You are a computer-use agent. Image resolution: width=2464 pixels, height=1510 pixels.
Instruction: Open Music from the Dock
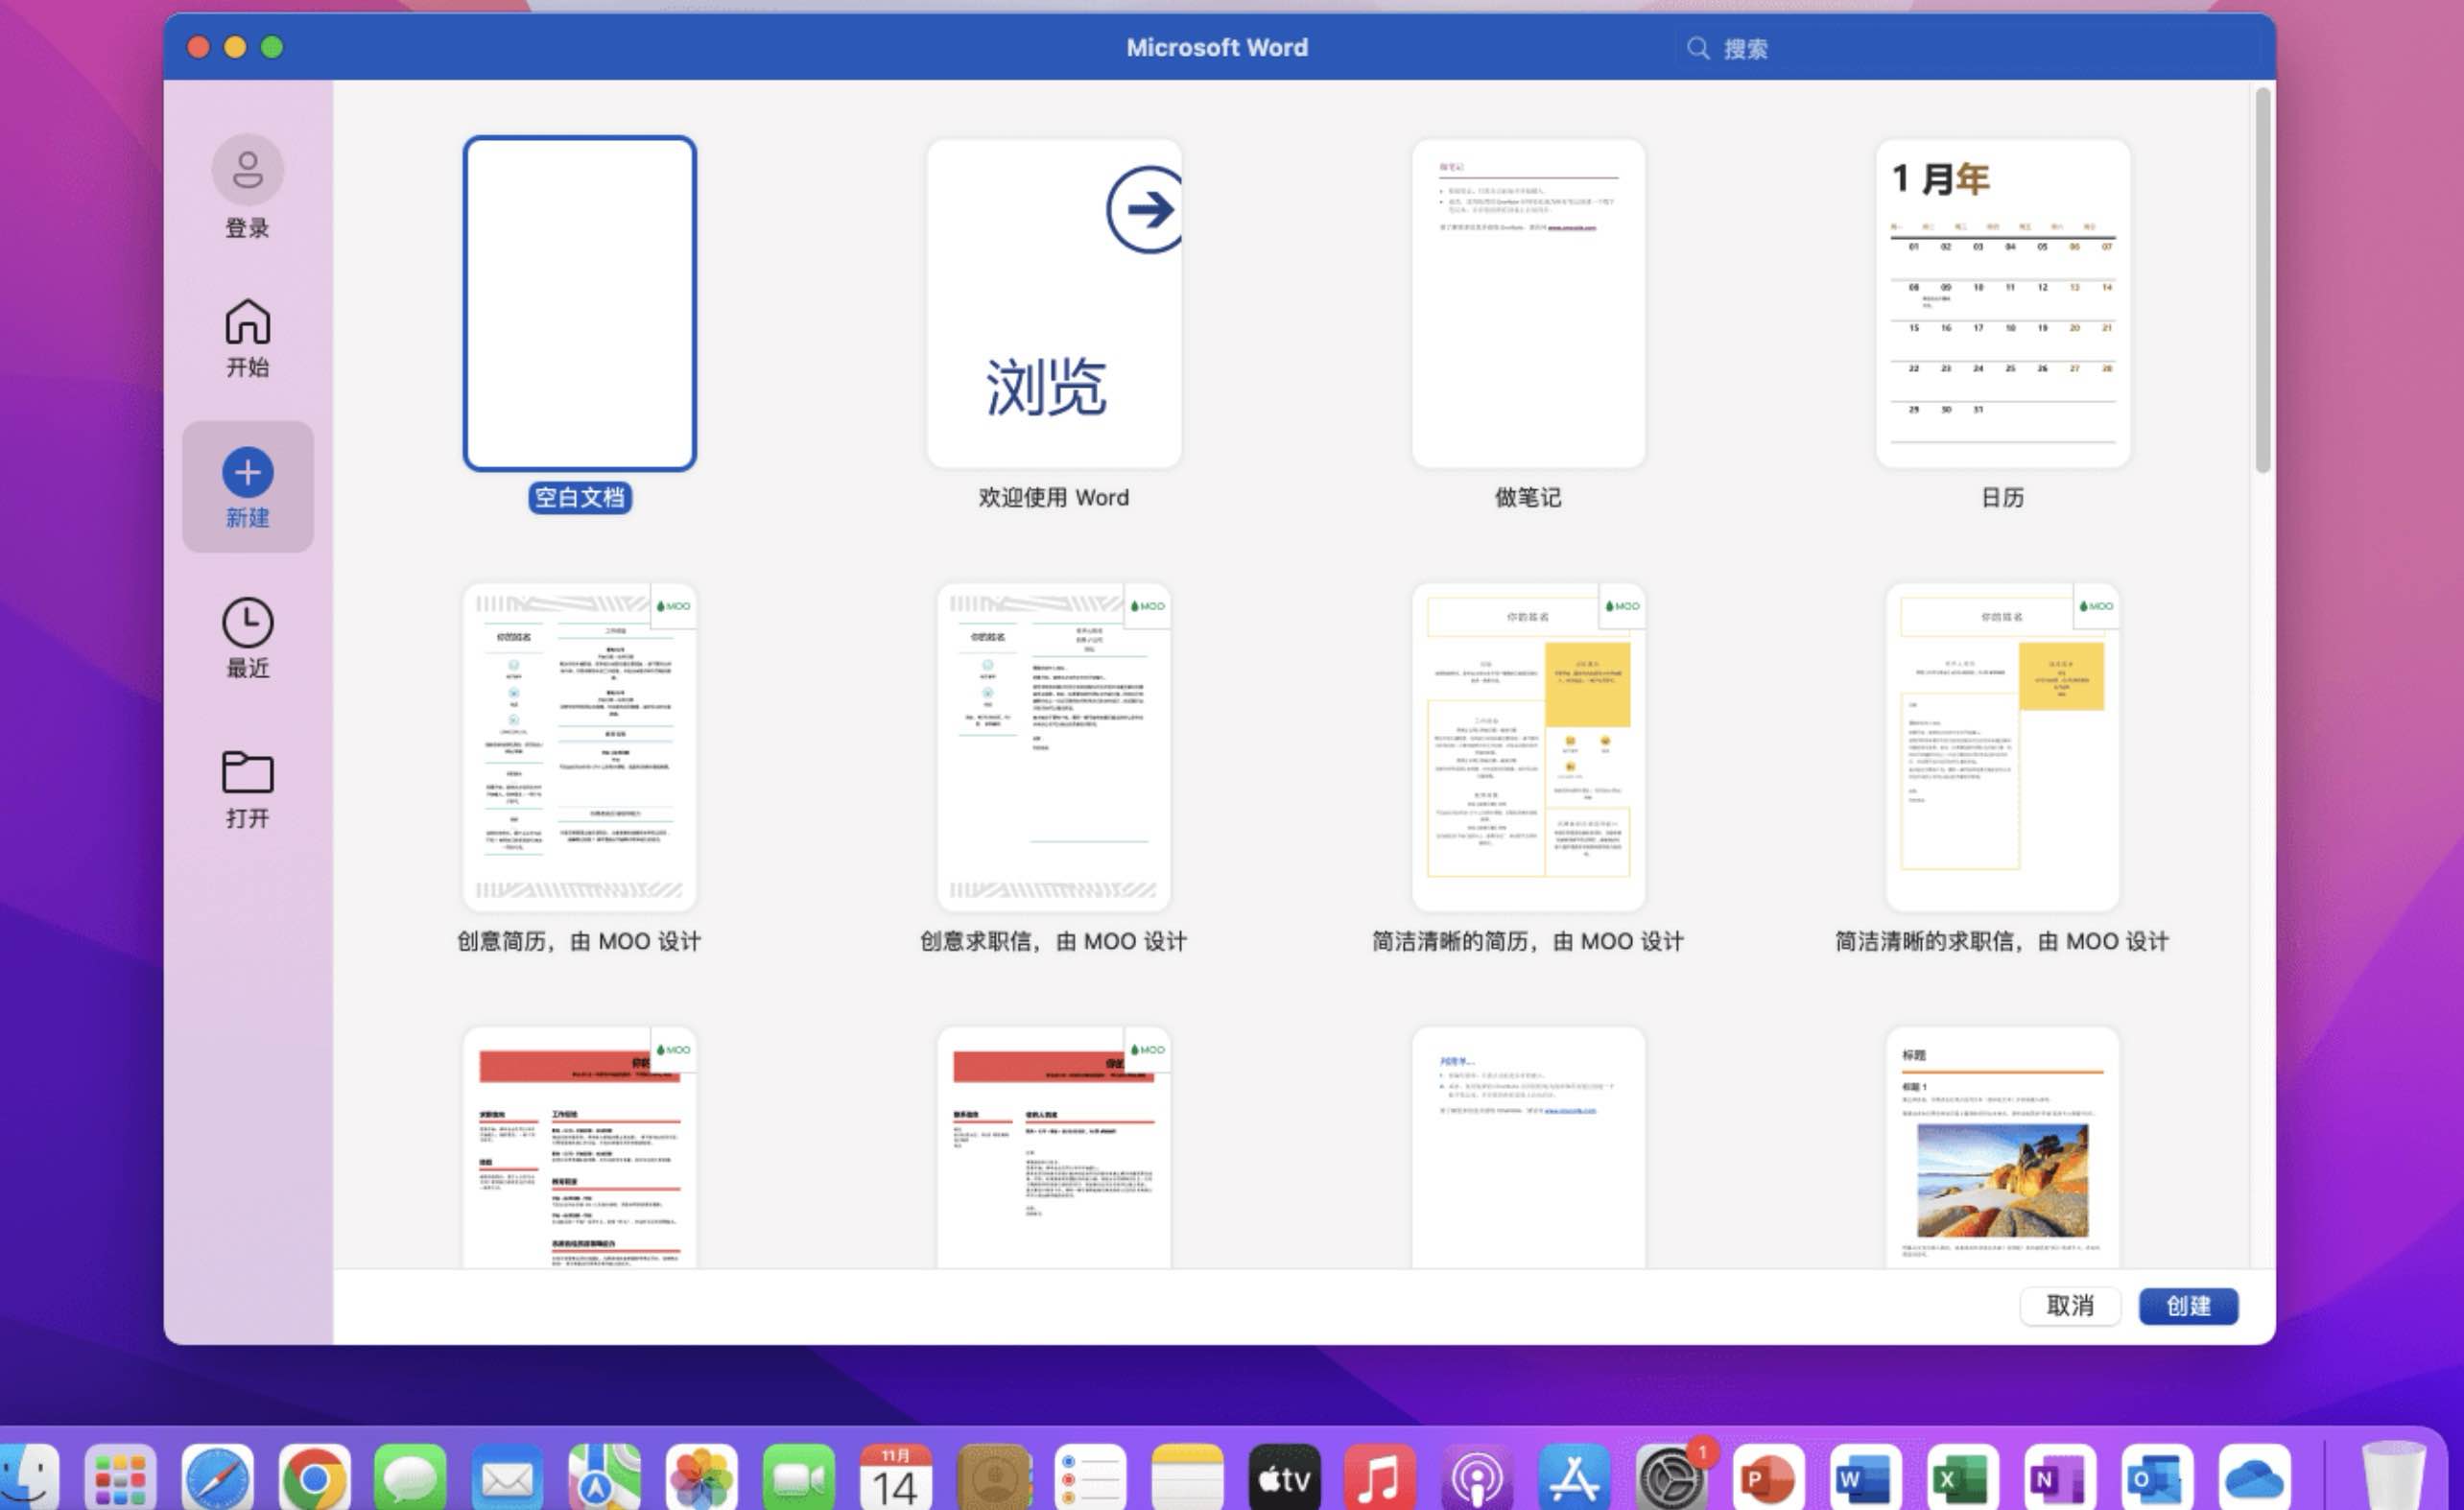(x=1380, y=1478)
